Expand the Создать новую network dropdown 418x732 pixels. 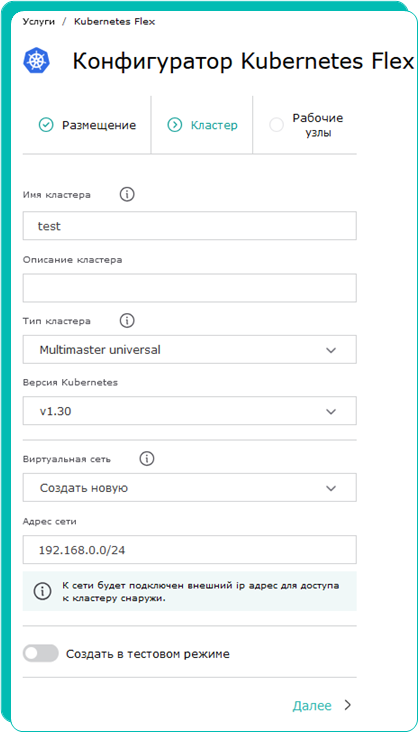coord(190,488)
